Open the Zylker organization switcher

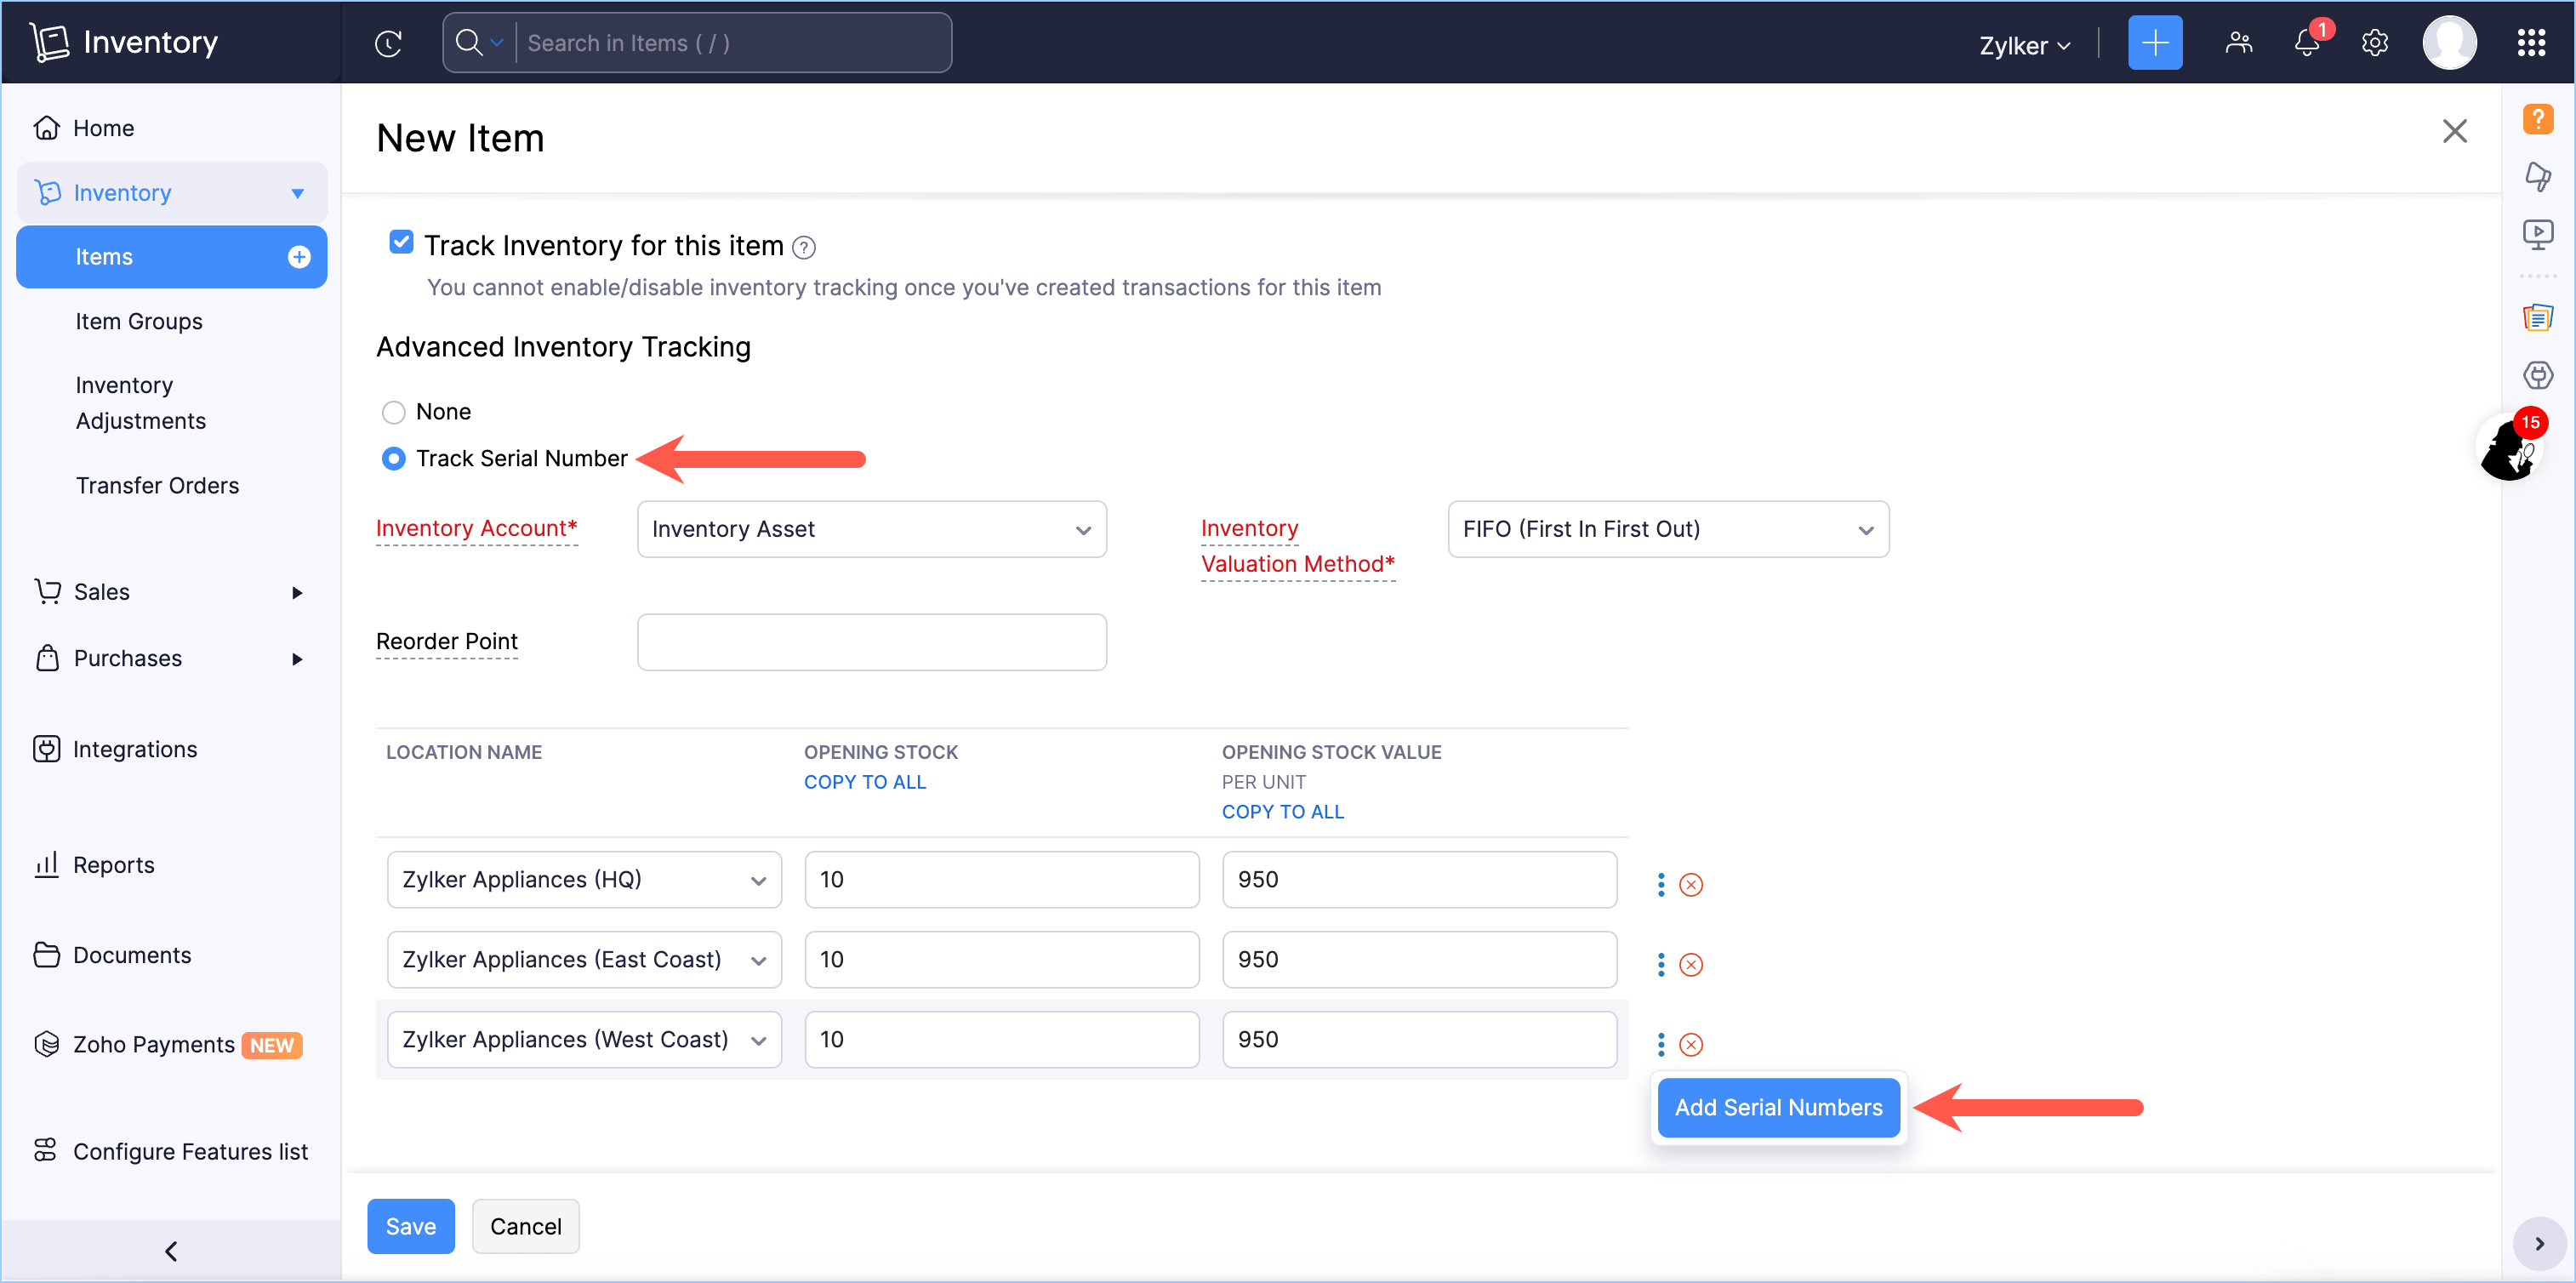pyautogui.click(x=2024, y=45)
